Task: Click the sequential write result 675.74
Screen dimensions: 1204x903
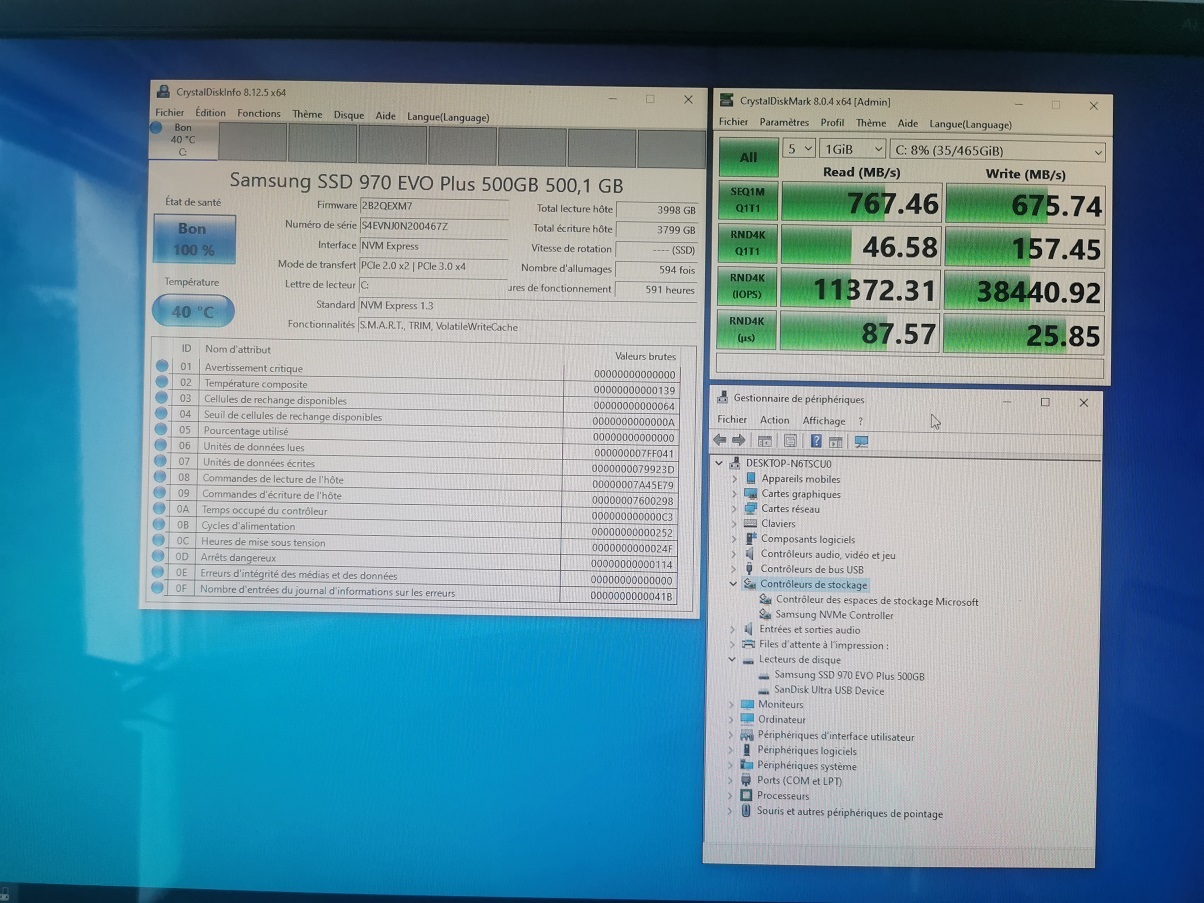Action: coord(1025,204)
